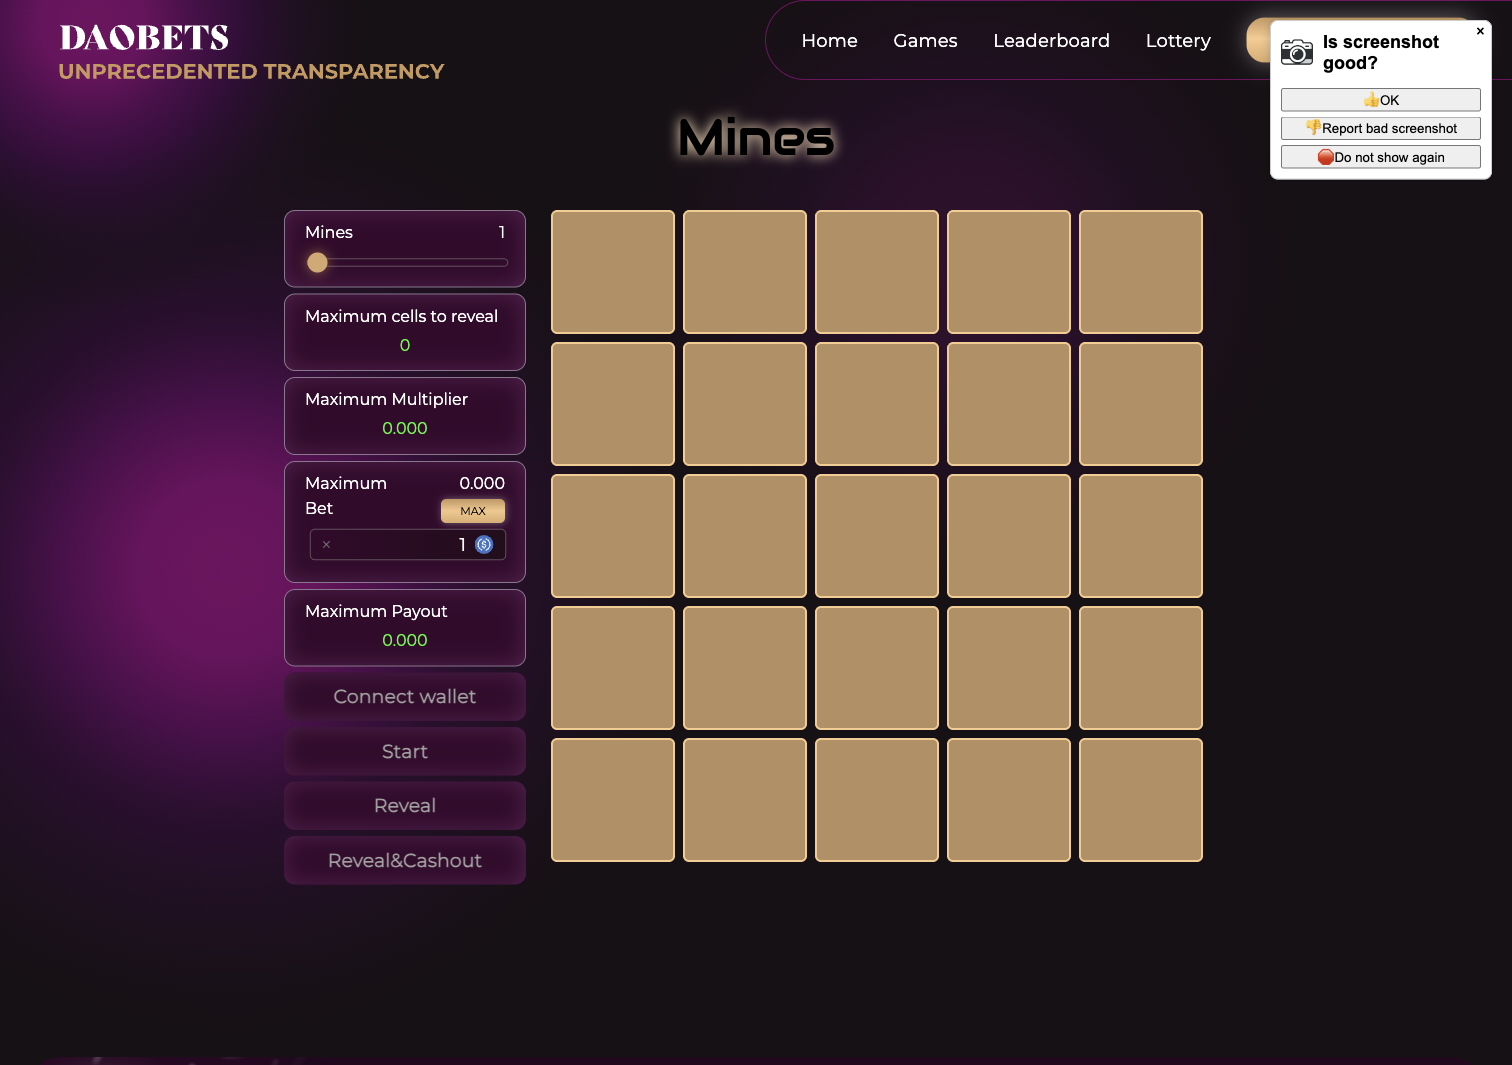
Task: Open the Games menu
Action: coord(925,41)
